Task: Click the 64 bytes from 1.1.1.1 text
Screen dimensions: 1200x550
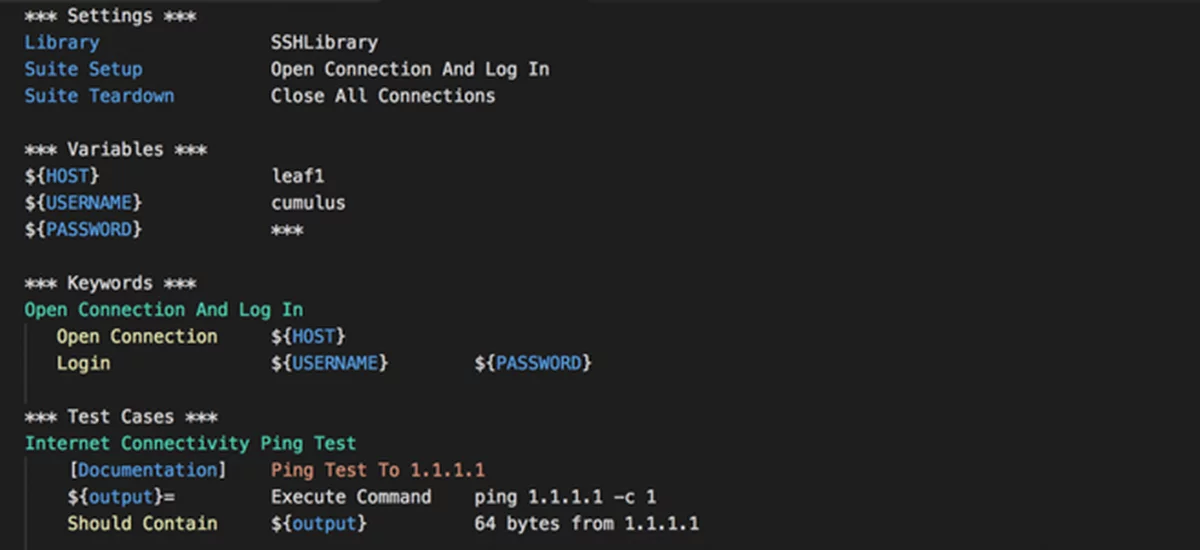Action: (x=586, y=524)
